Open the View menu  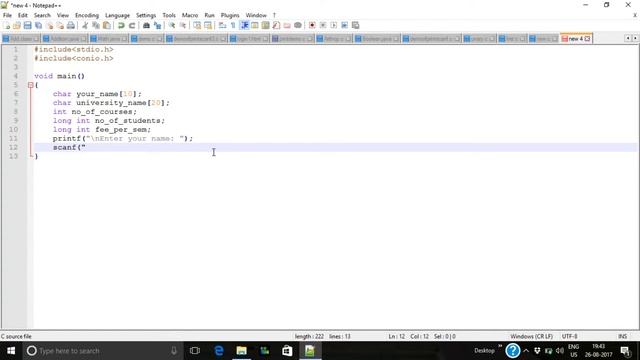tap(62, 15)
